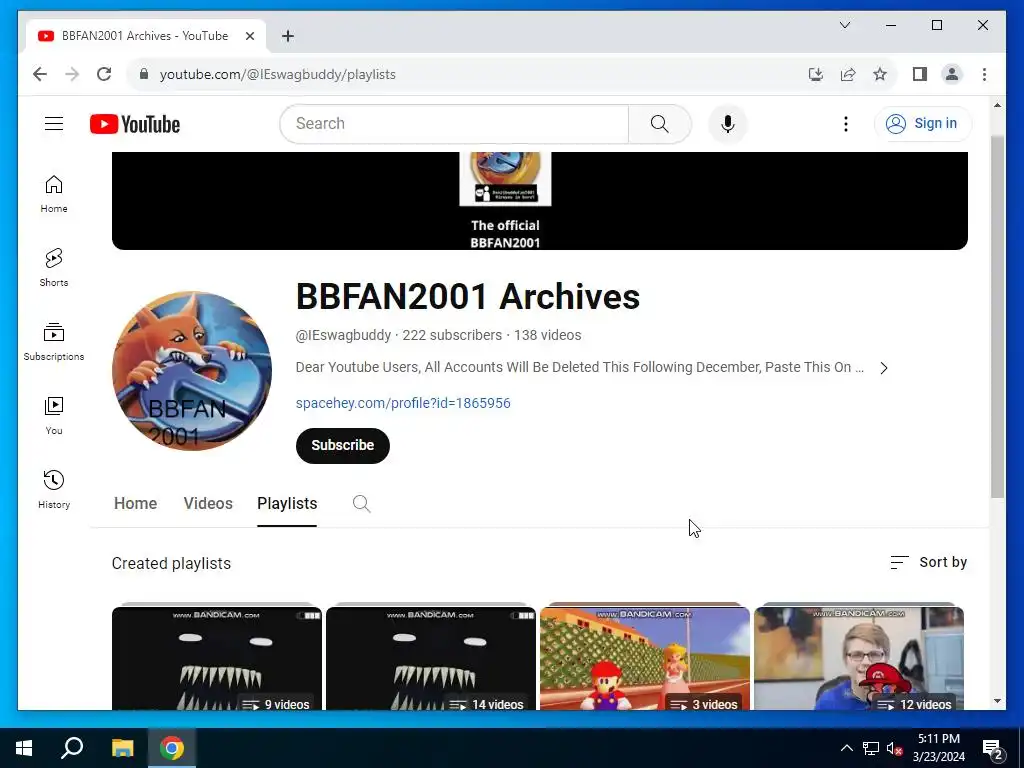Open the 9 videos playlist thumbnail
Screen dimensions: 1024x768
tap(217, 658)
